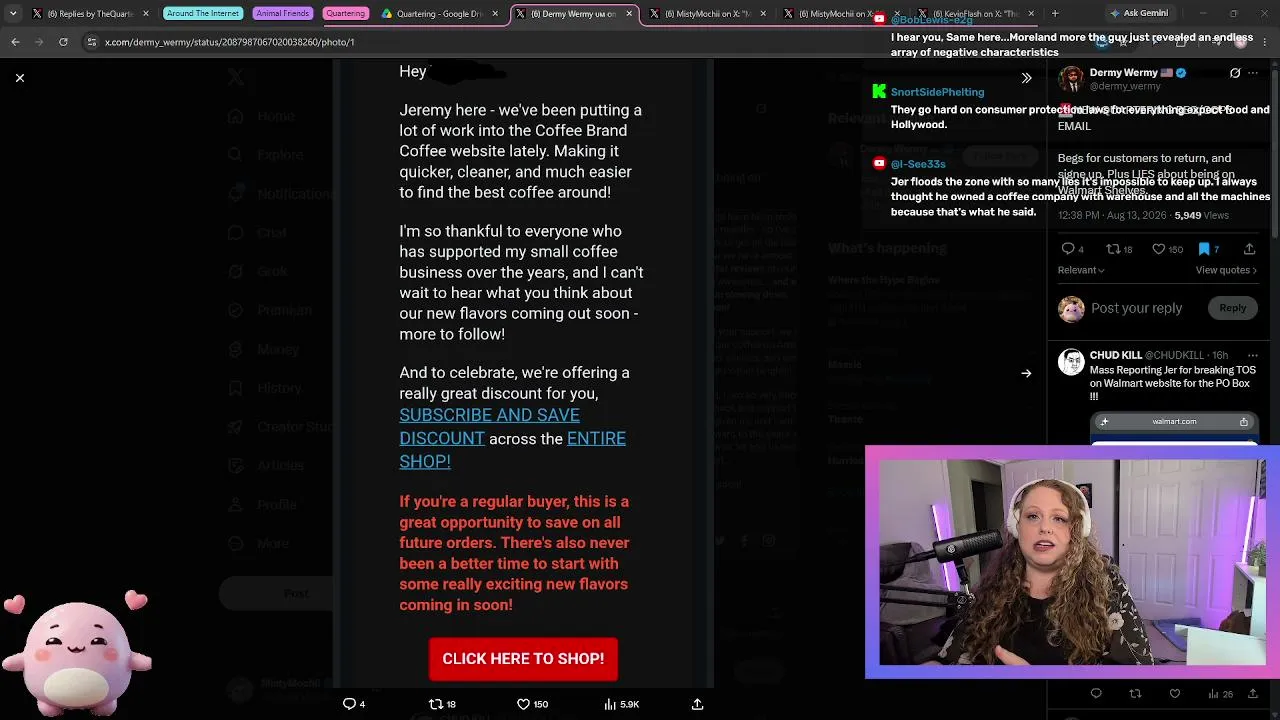Click ENTIRE SHOP link in email image
Viewport: 1280px width, 720px height.
pyautogui.click(x=512, y=449)
